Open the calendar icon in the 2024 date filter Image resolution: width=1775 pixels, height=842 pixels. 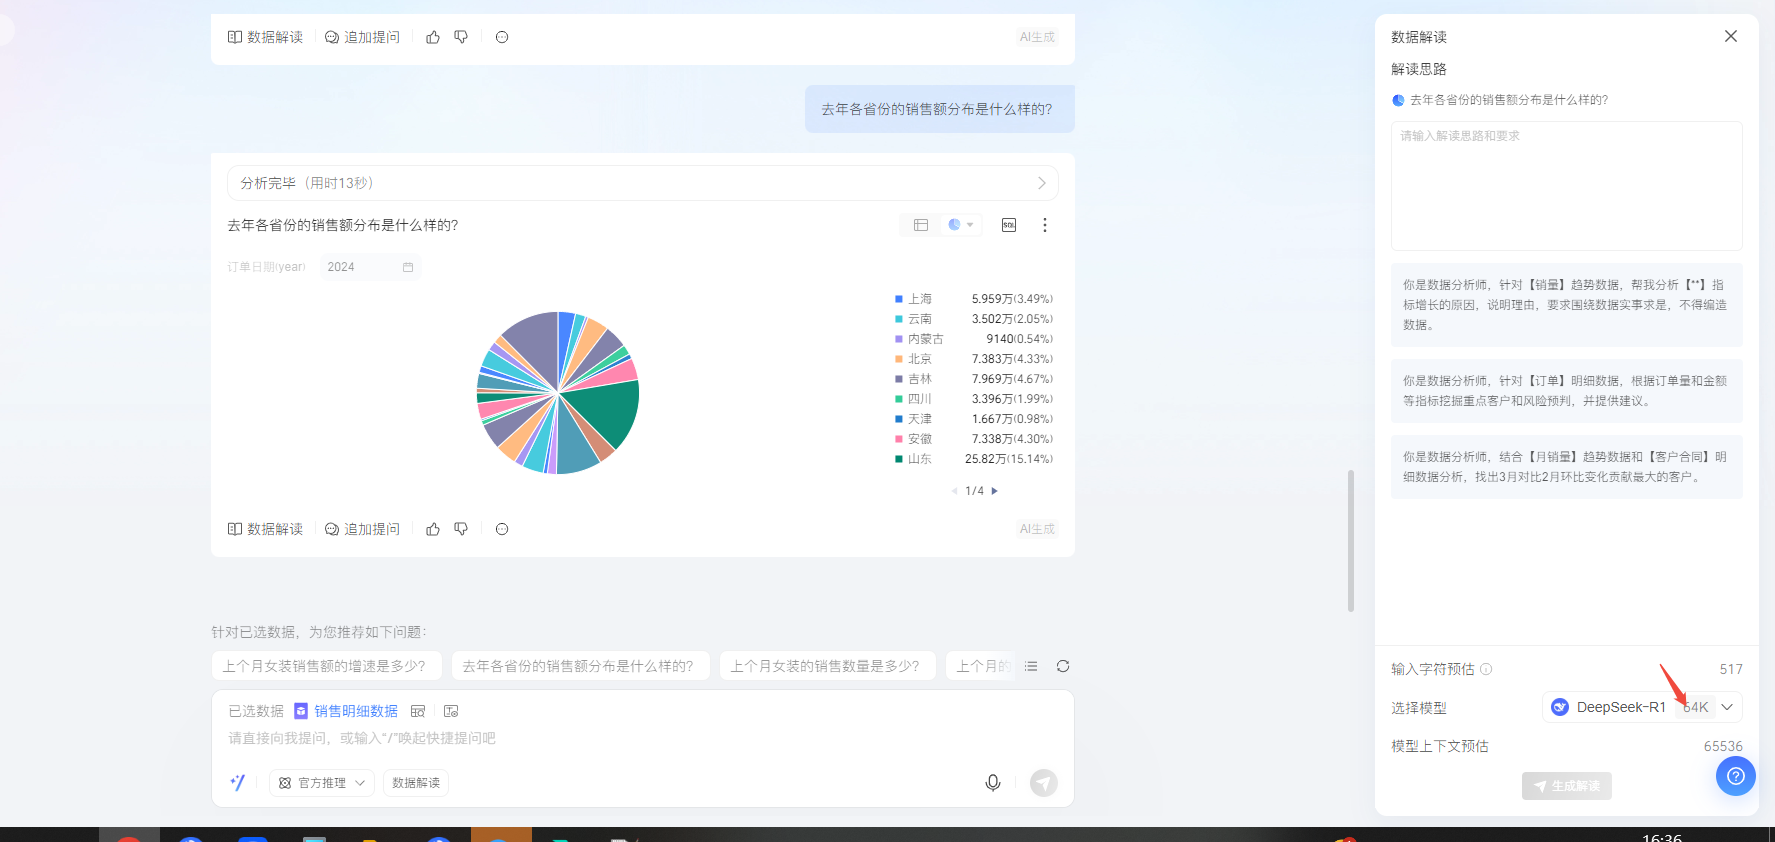(408, 267)
